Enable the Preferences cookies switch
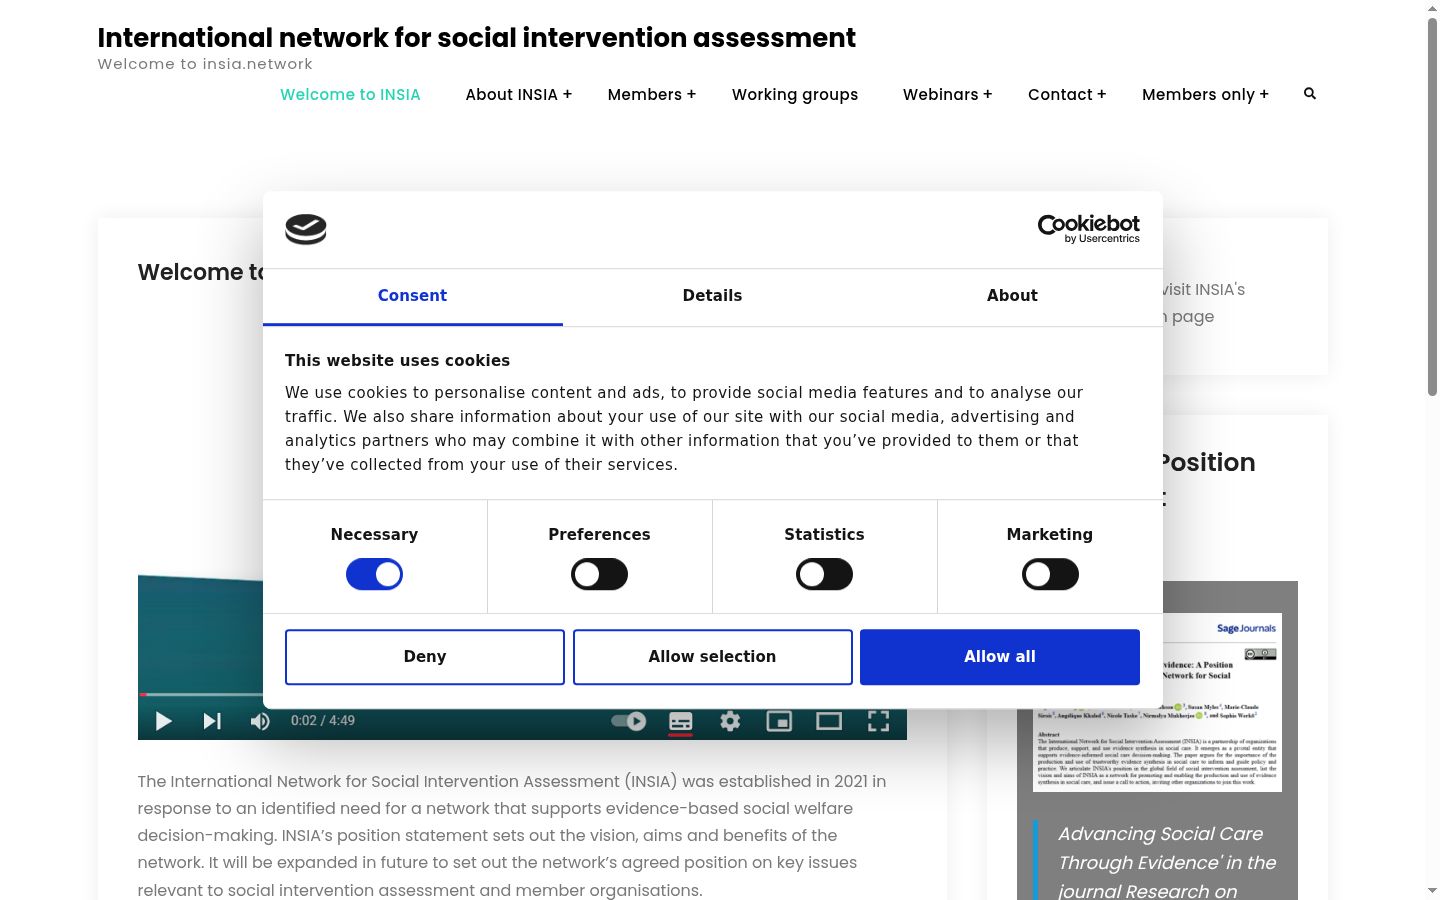 point(599,574)
